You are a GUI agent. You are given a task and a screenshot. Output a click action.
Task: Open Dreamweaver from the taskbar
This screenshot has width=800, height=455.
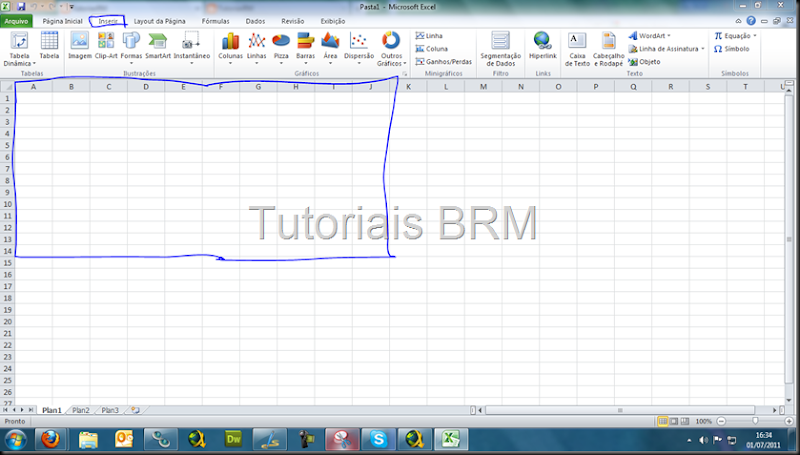pos(233,439)
